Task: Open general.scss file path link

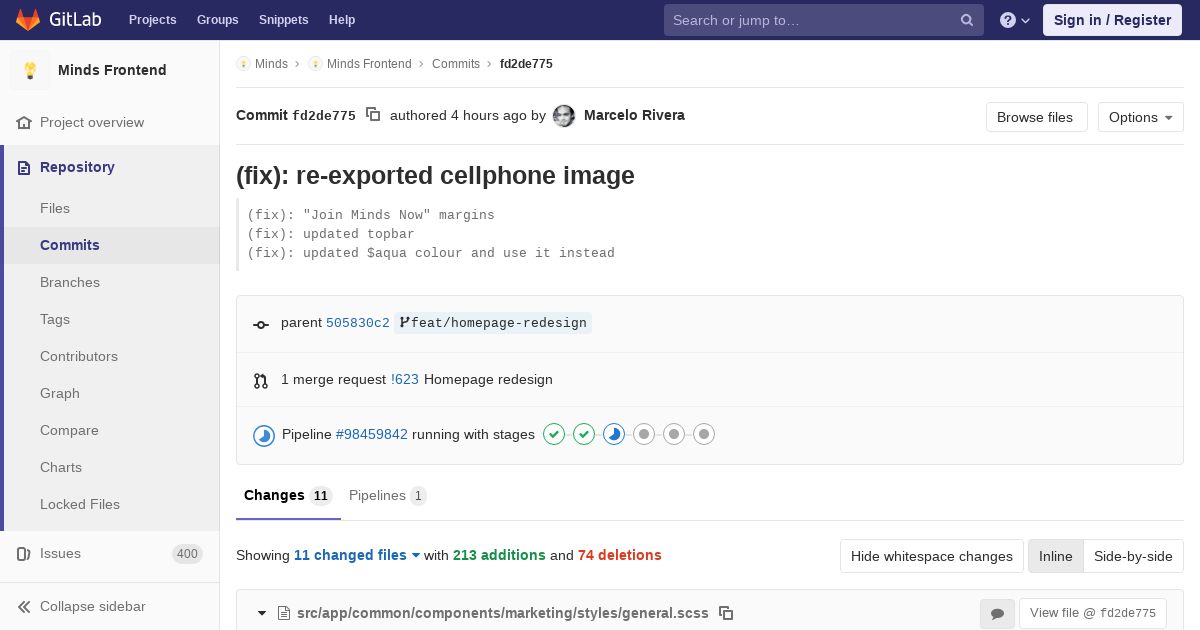Action: coord(502,613)
